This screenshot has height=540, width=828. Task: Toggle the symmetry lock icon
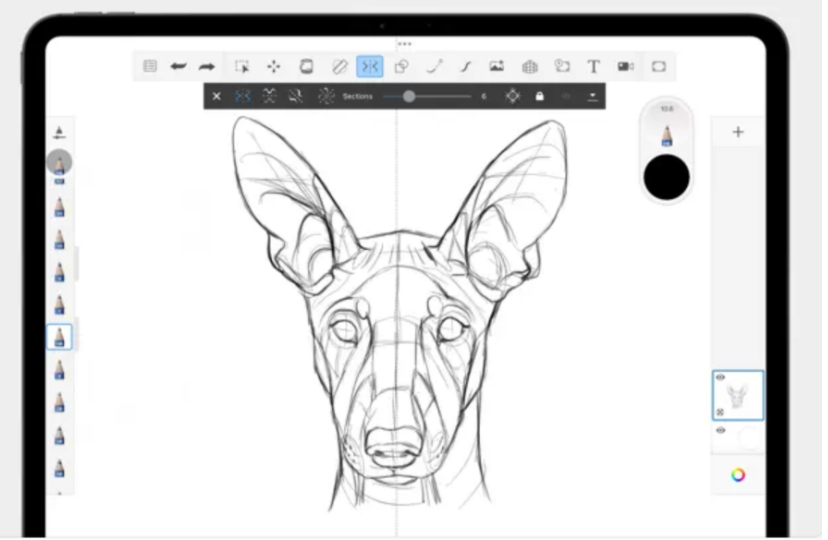[x=540, y=96]
